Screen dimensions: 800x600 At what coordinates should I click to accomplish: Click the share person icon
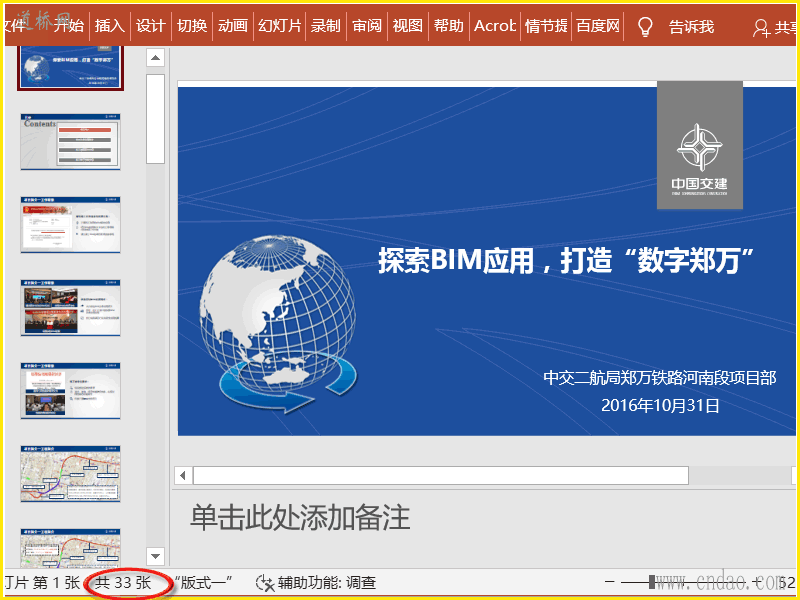pyautogui.click(x=761, y=28)
